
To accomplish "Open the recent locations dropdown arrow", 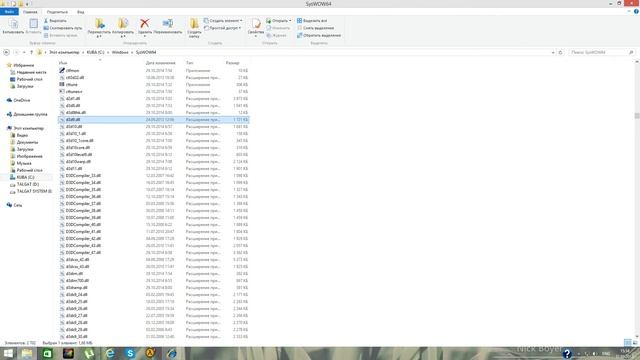I will 24,52.
